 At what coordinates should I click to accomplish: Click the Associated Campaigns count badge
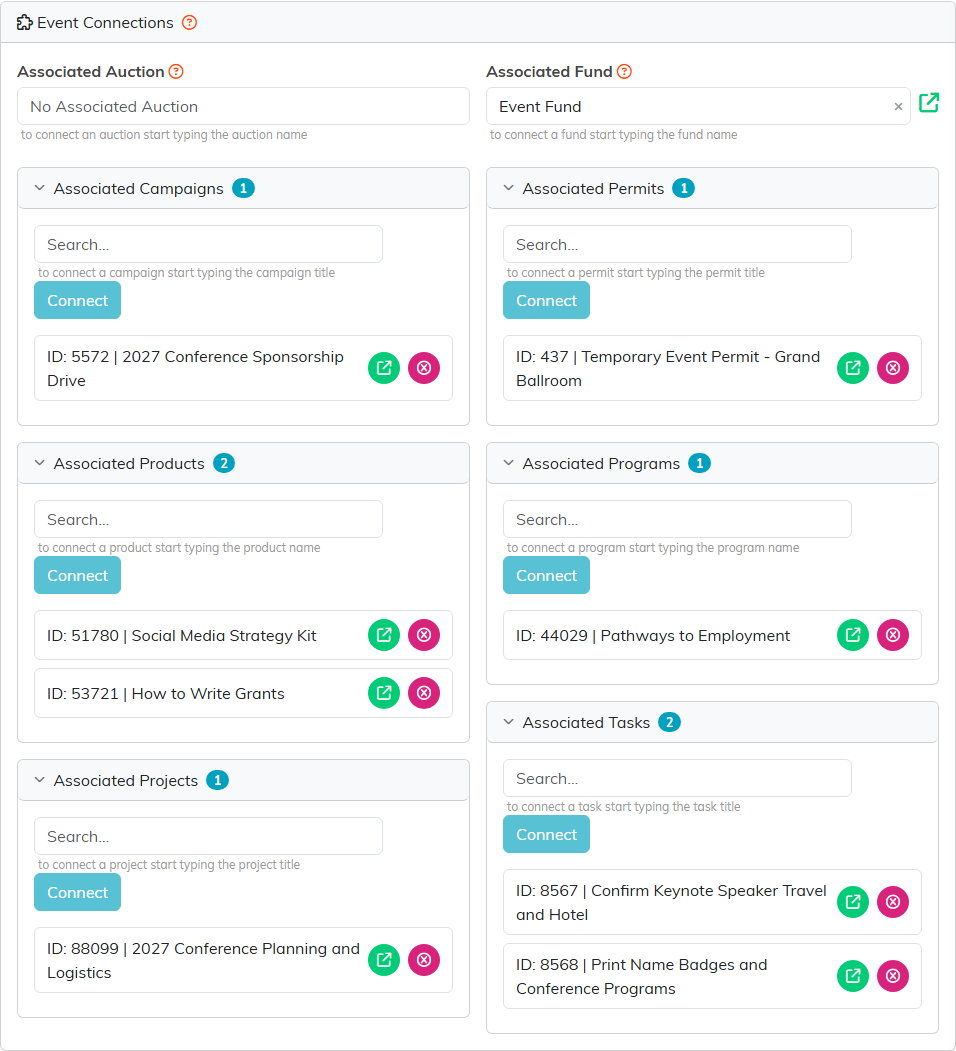(243, 188)
